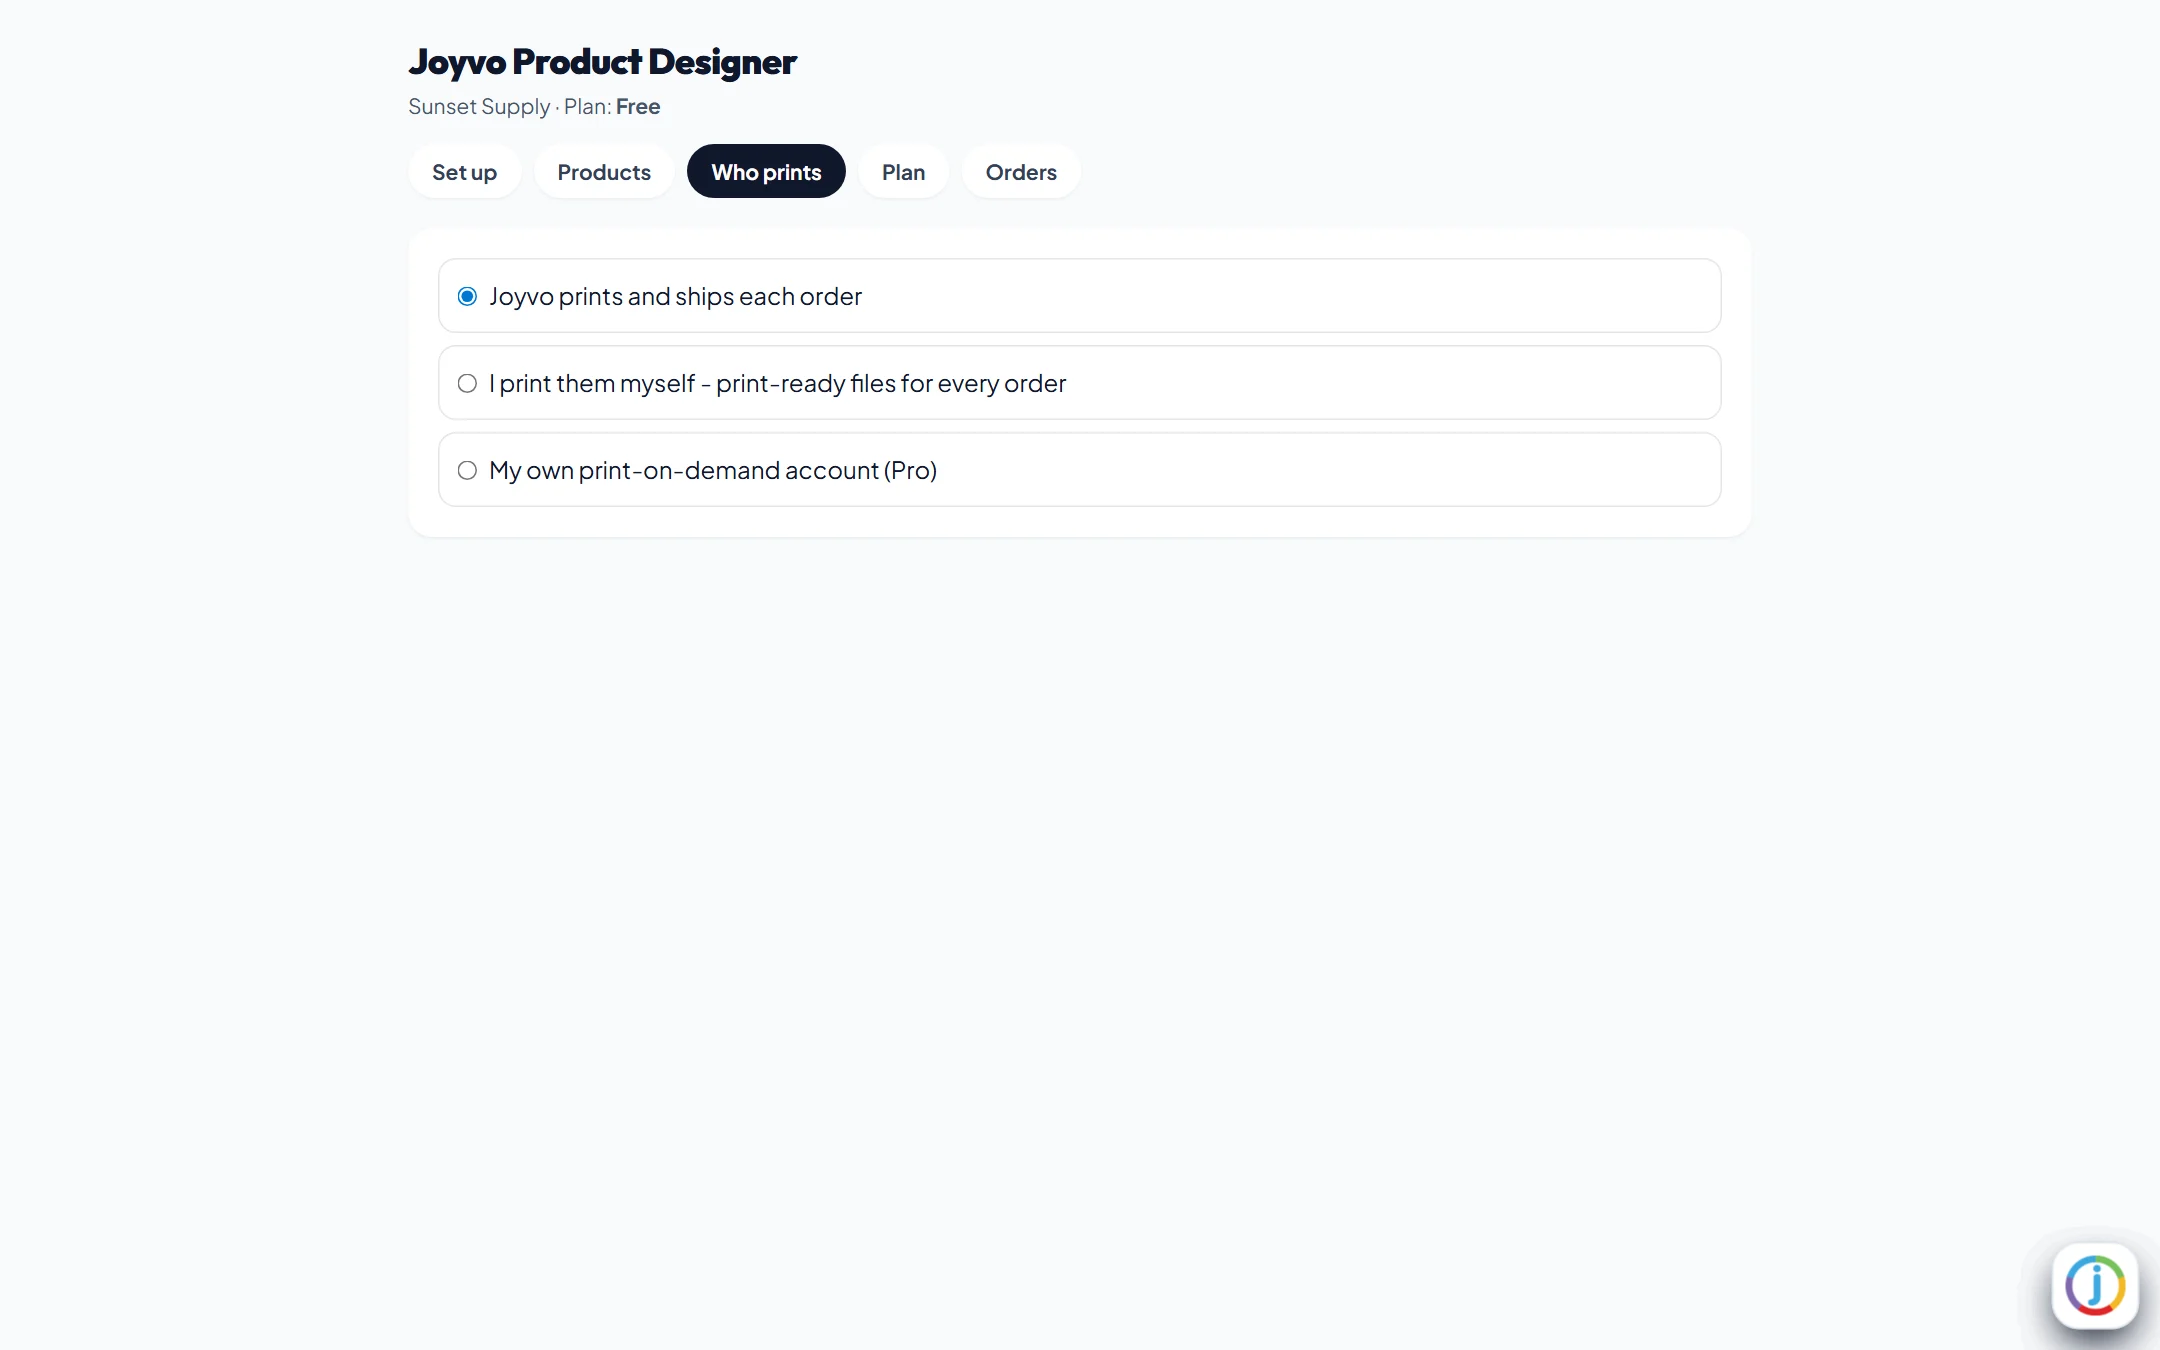Click the Plan: text in subtitle
The height and width of the screenshot is (1350, 2160).
588,107
